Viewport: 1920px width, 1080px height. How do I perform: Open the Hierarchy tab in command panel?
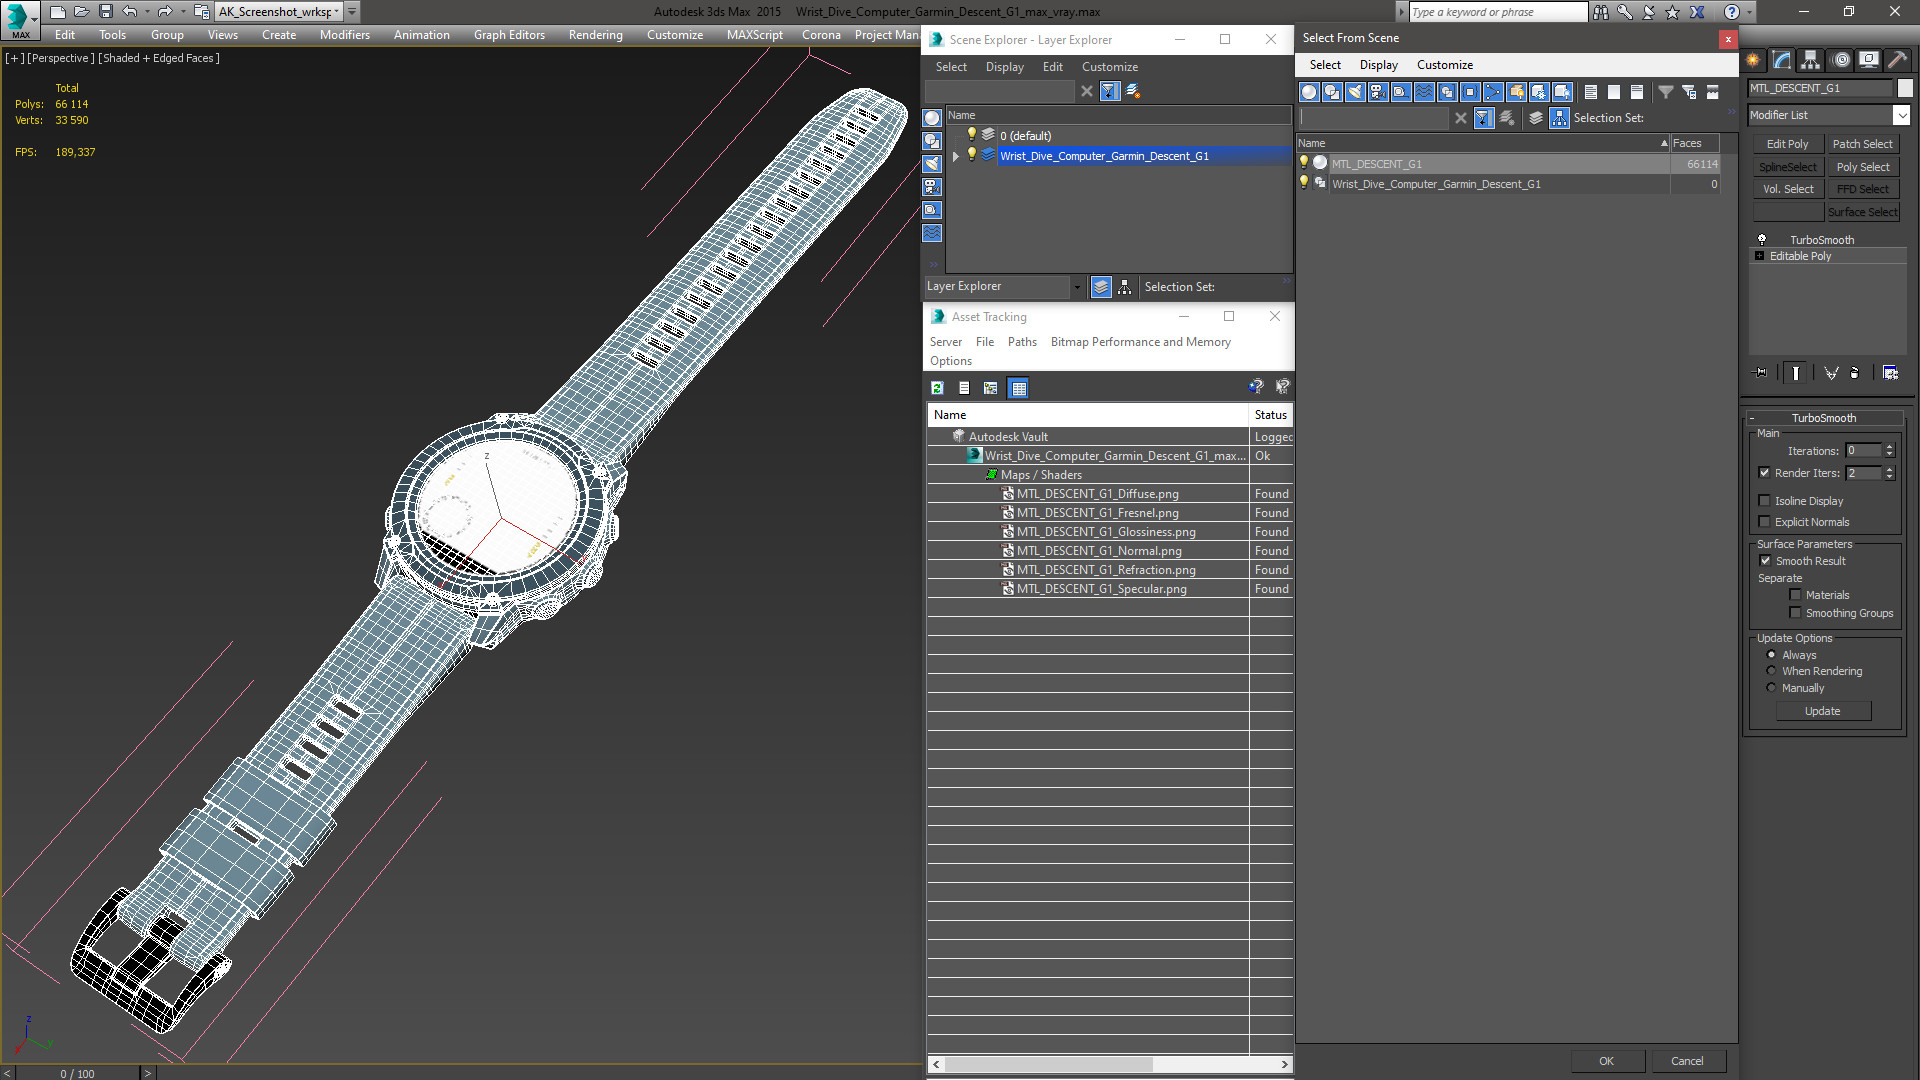[1811, 60]
